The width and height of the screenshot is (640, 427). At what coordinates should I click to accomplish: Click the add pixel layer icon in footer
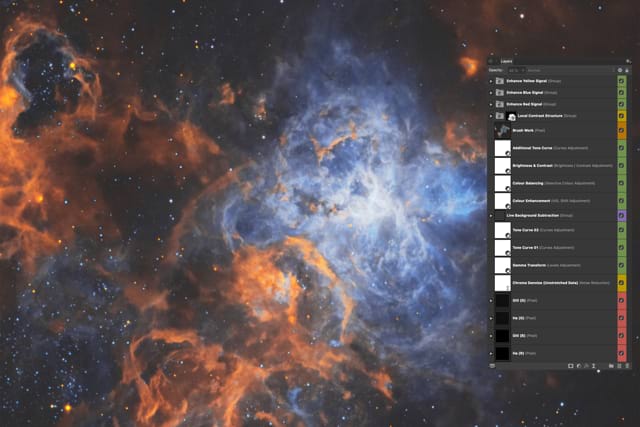click(619, 366)
